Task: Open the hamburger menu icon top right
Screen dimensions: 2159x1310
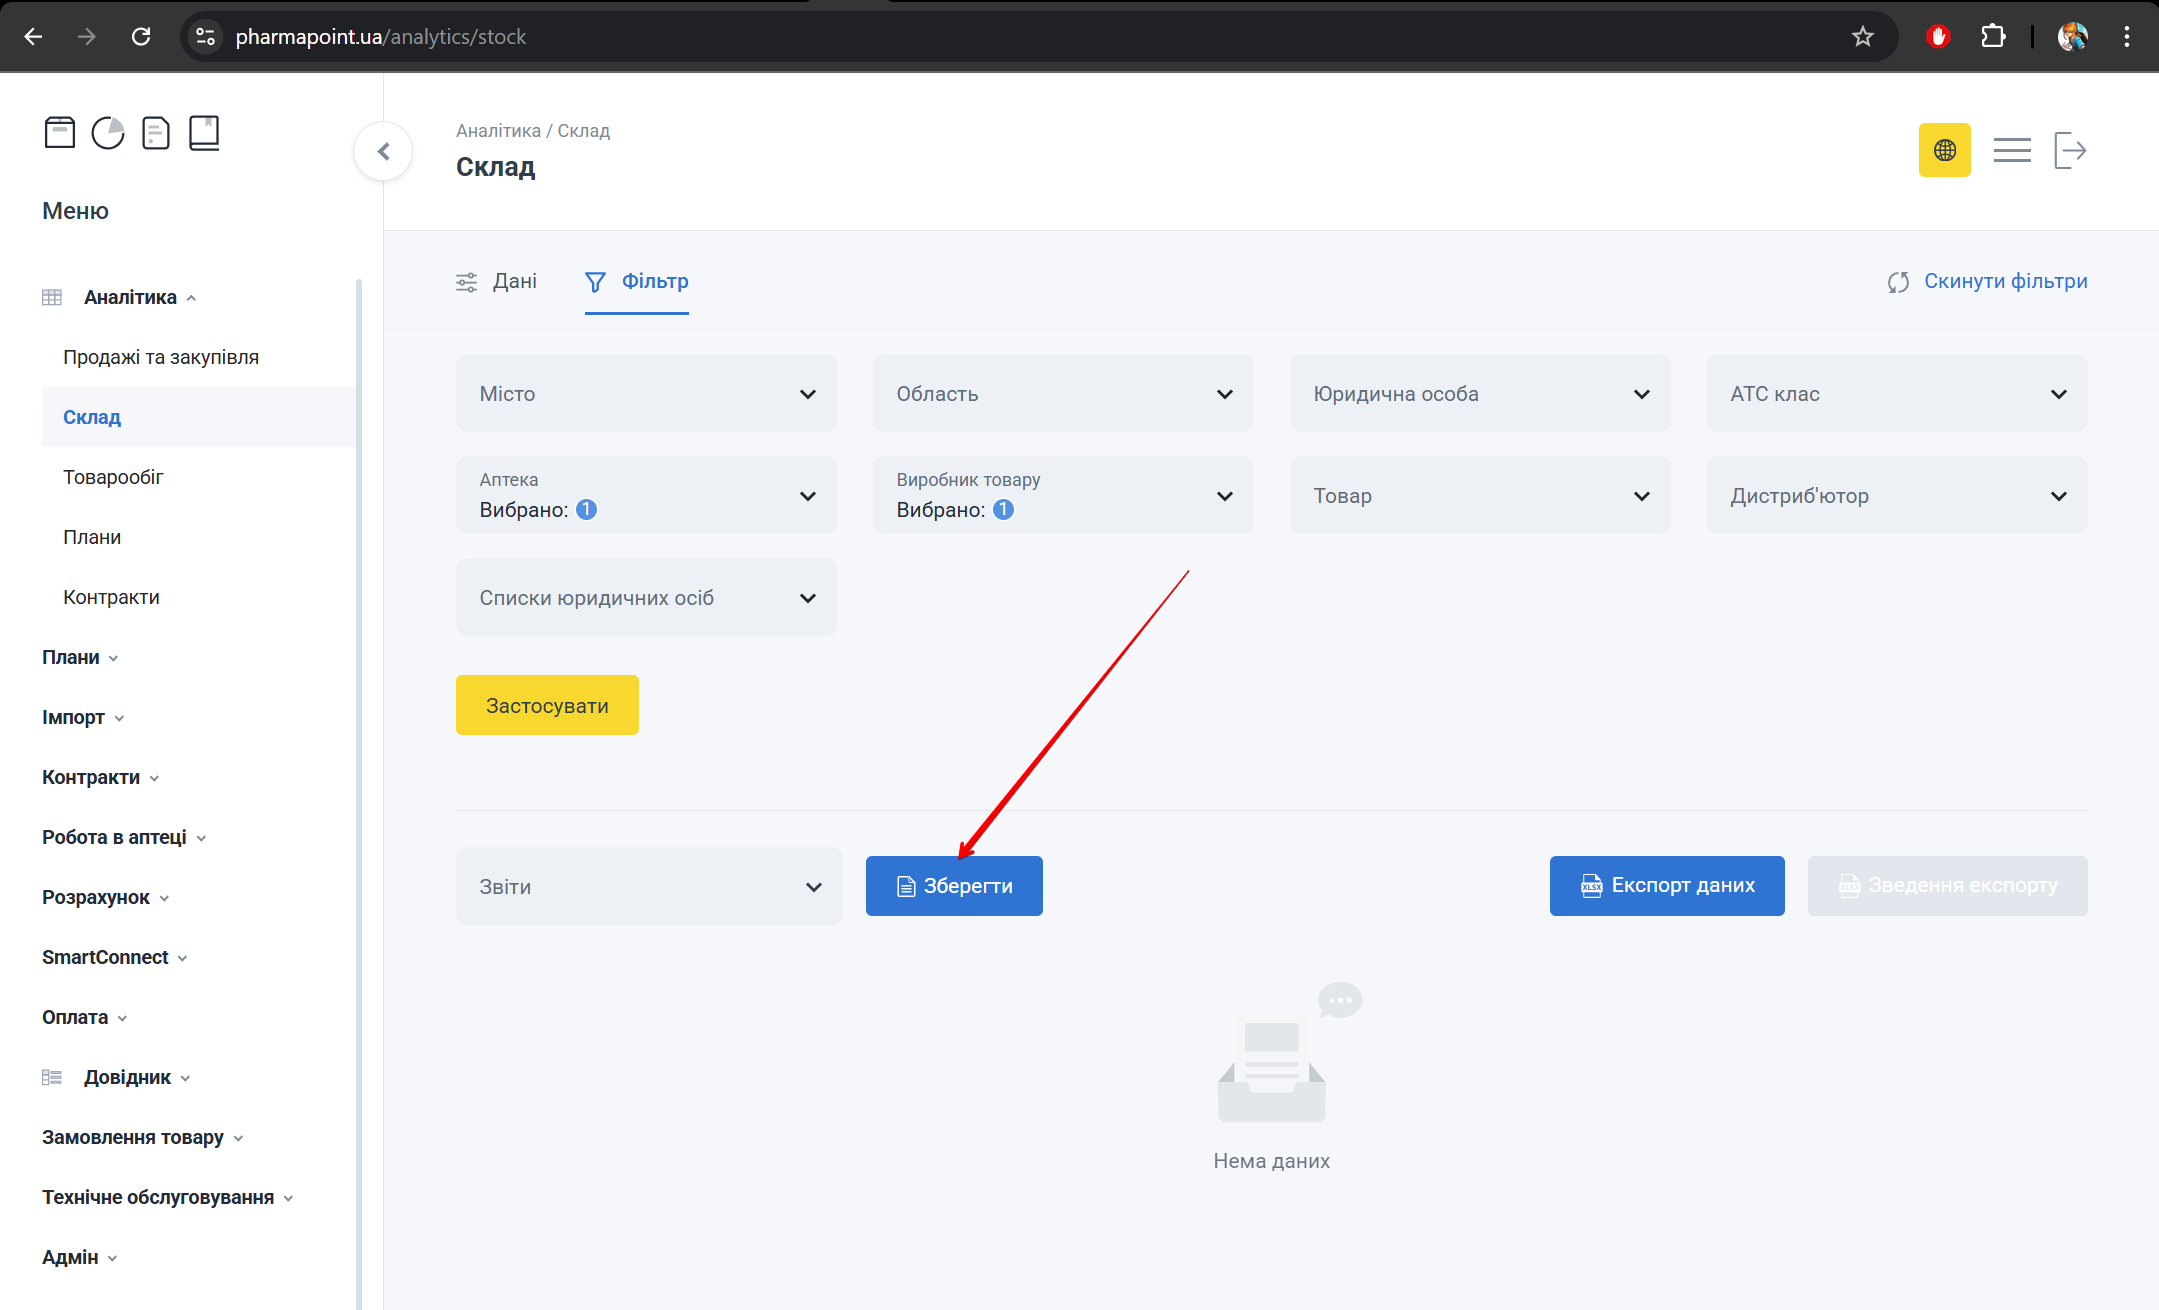Action: (x=2011, y=150)
